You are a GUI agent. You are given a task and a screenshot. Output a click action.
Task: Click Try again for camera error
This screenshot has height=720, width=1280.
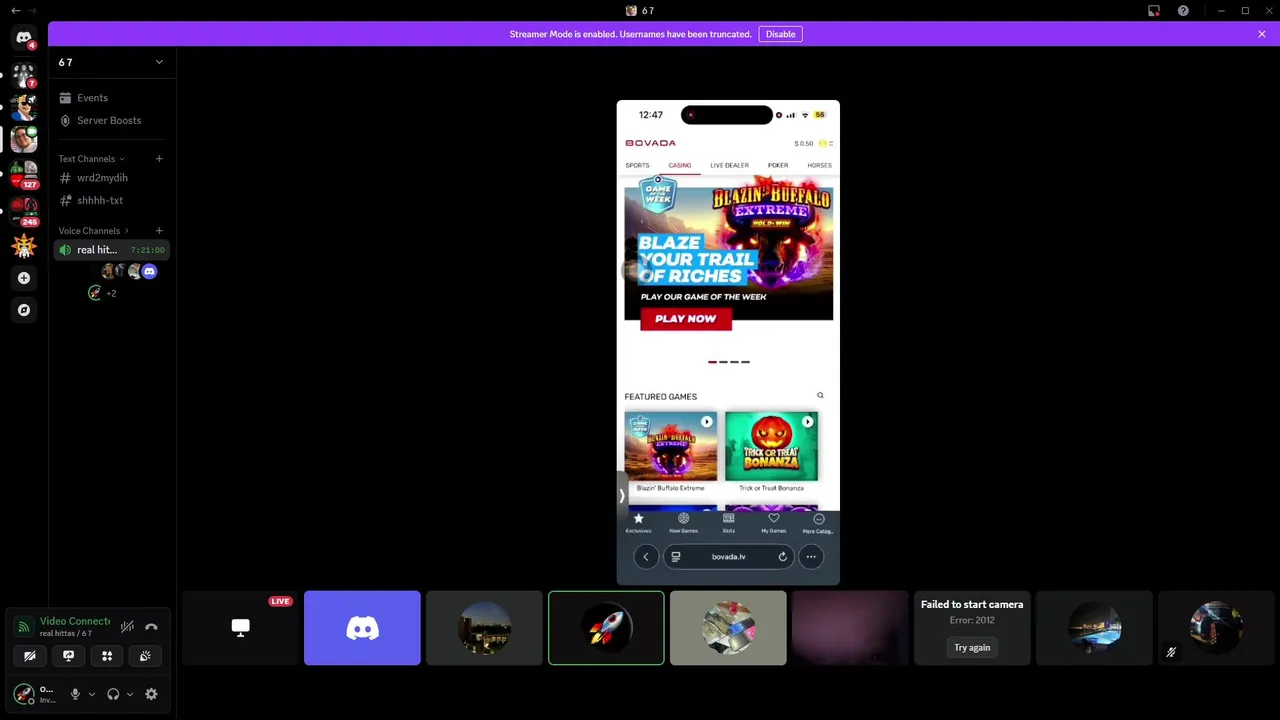(x=972, y=647)
